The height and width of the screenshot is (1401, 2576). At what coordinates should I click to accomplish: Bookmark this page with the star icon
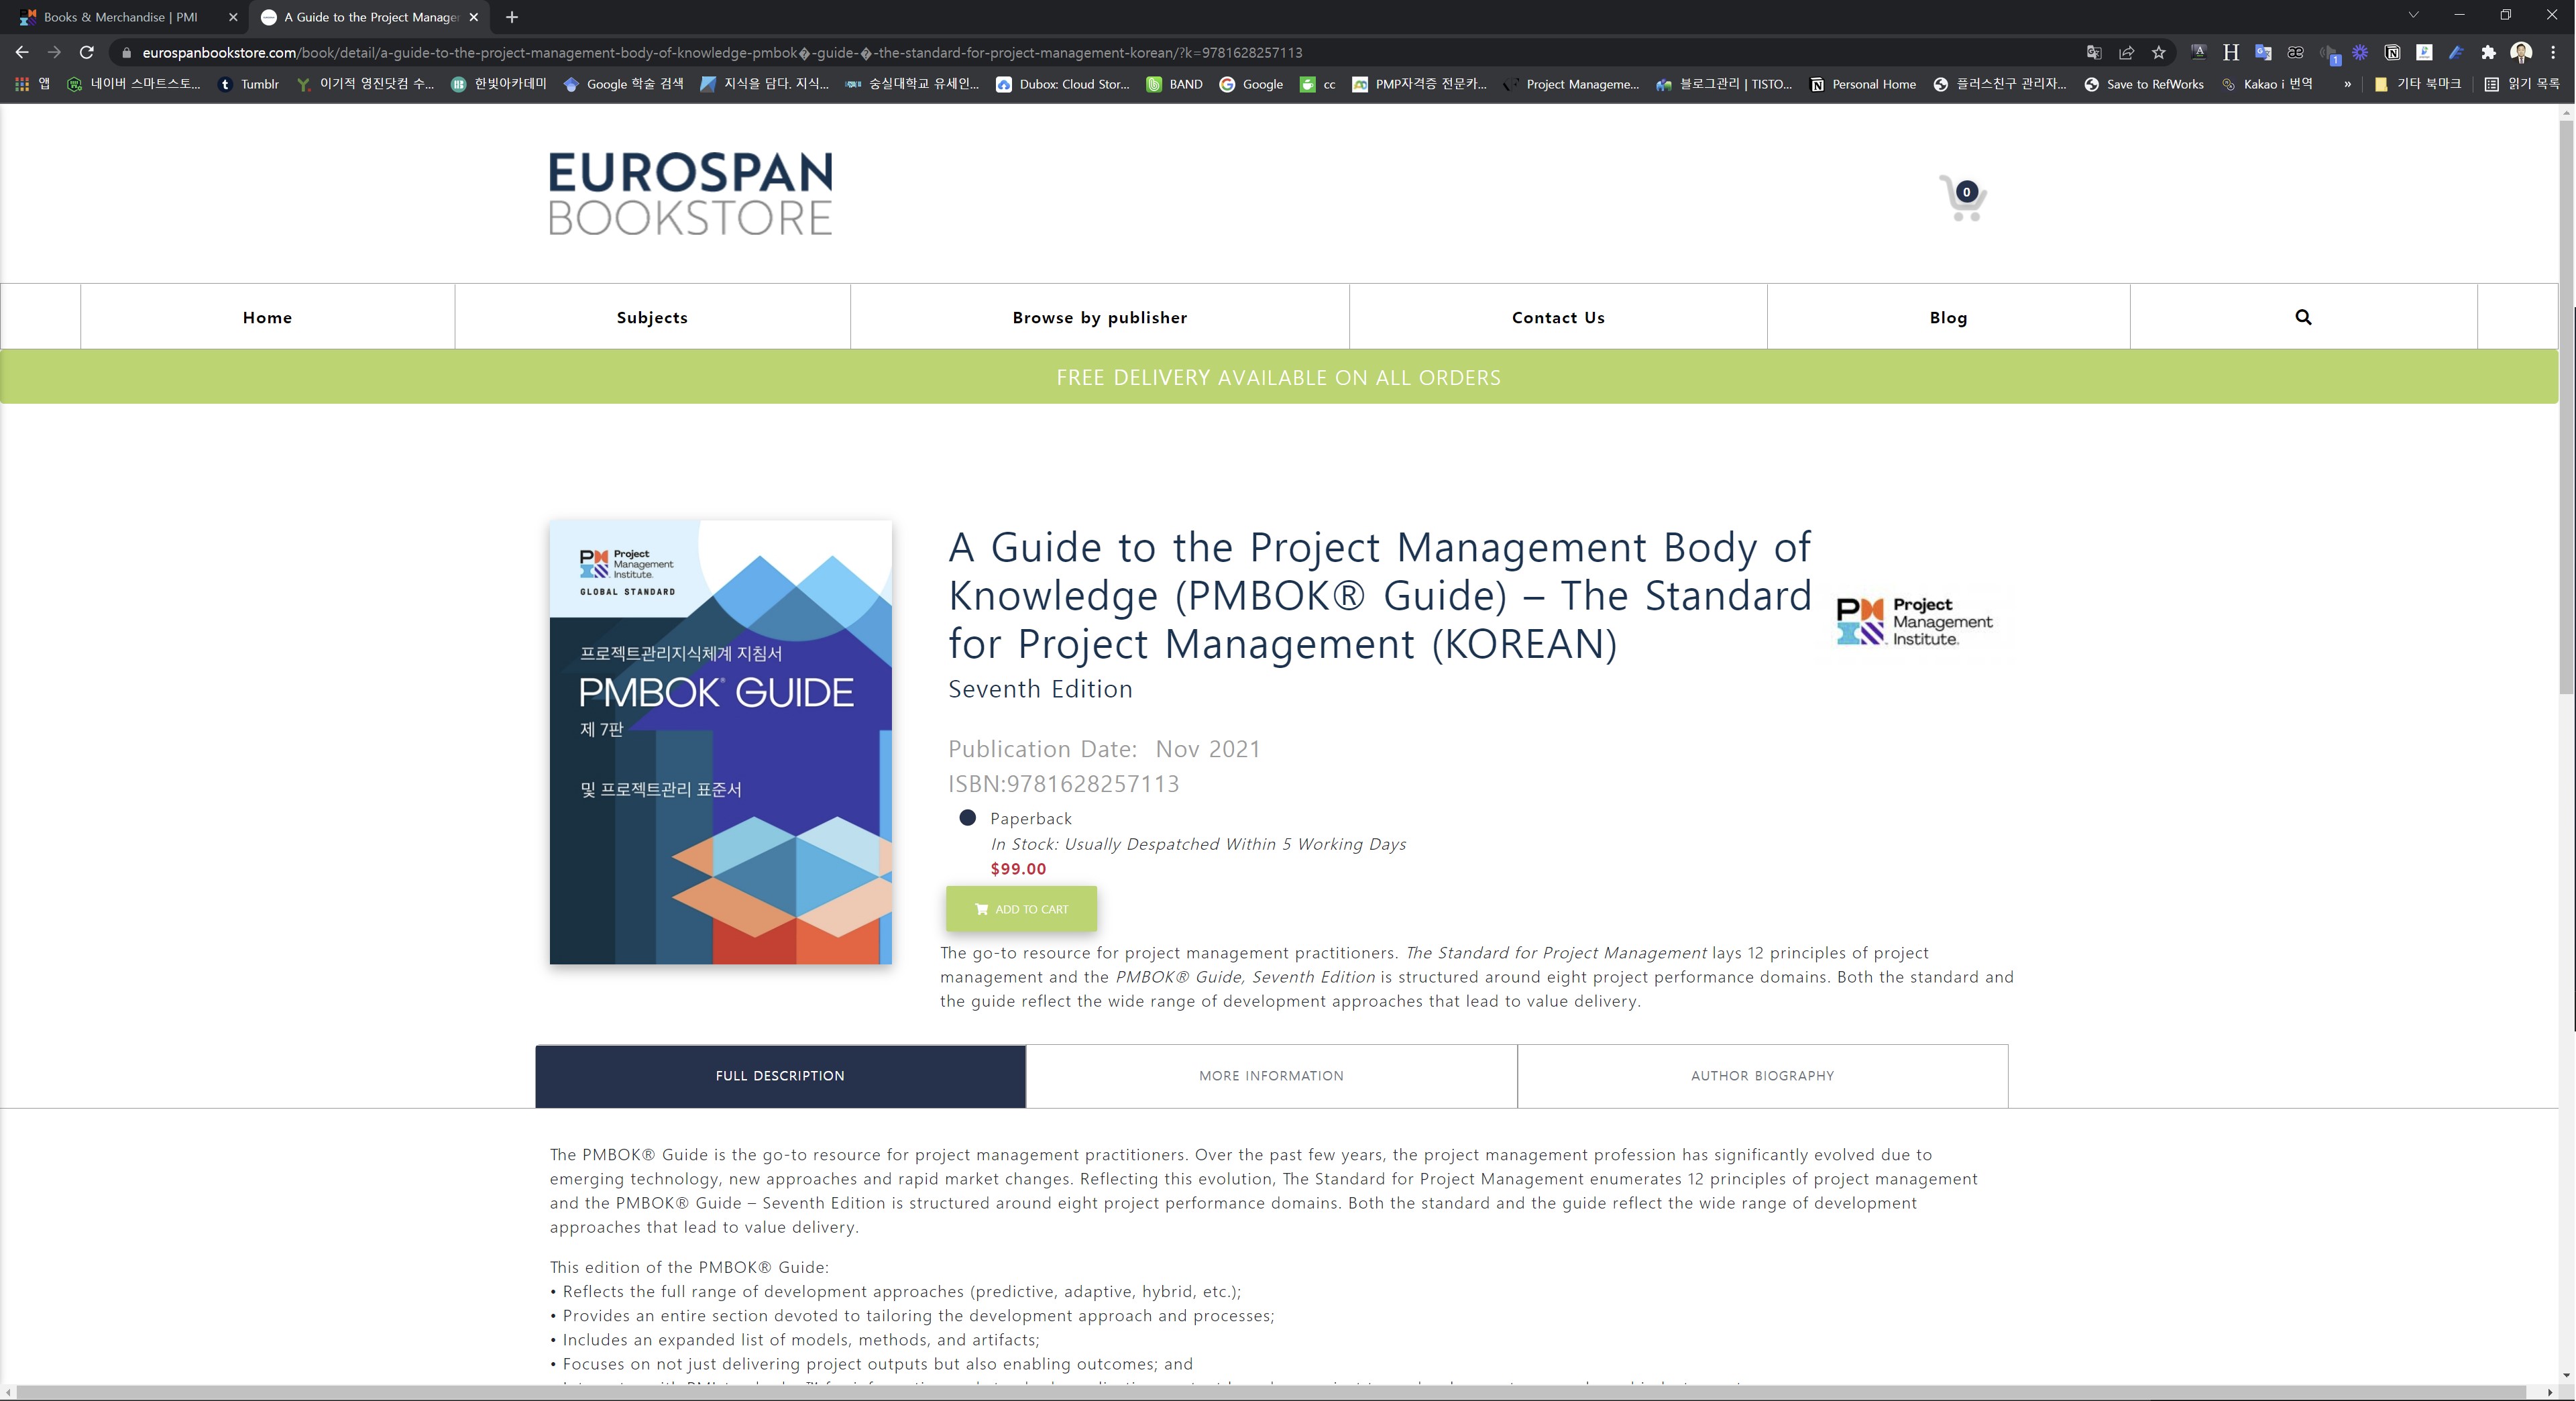tap(2159, 53)
